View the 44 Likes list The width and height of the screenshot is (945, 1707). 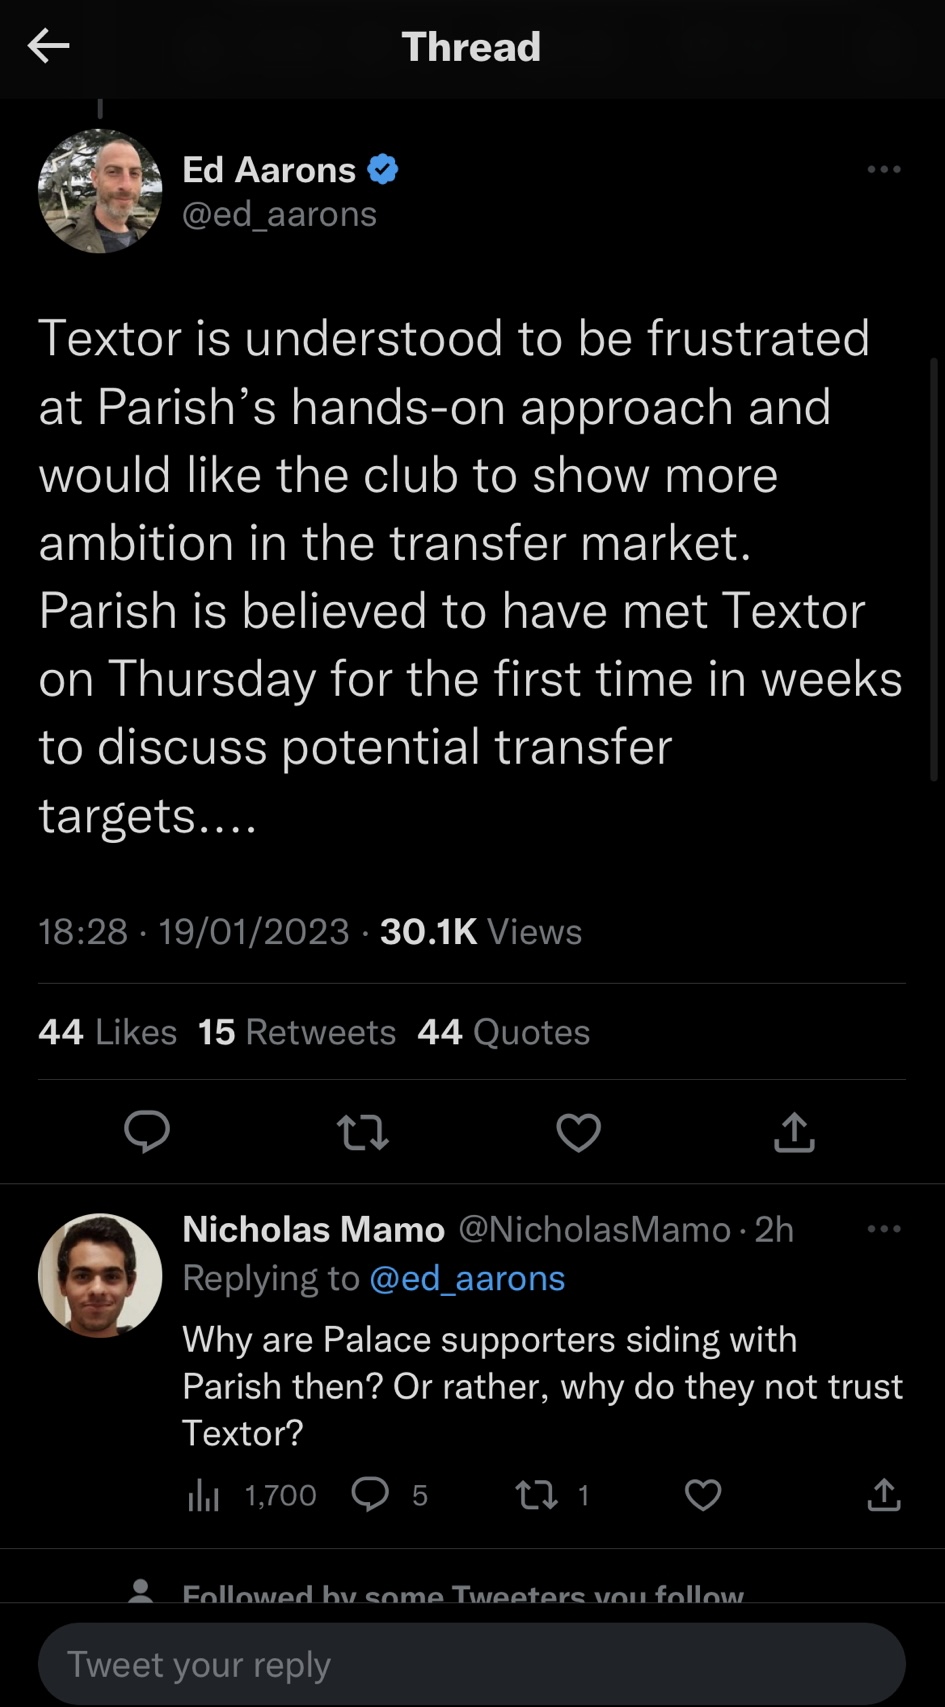tap(107, 1032)
